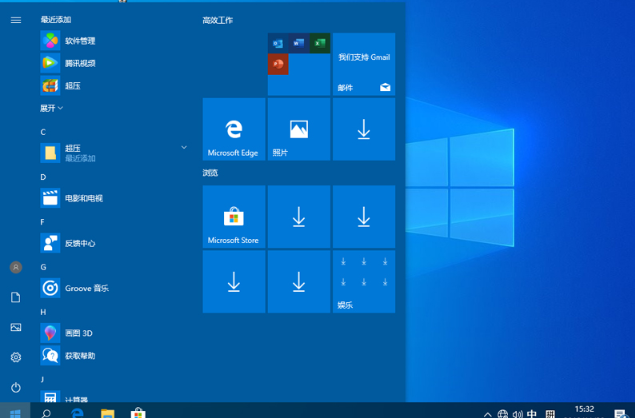
Task: Open the Word icon in Office tile
Action: tap(299, 43)
